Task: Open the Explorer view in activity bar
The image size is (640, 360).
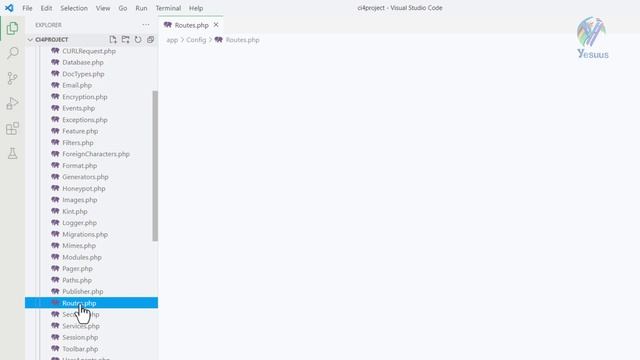Action: tap(12, 28)
